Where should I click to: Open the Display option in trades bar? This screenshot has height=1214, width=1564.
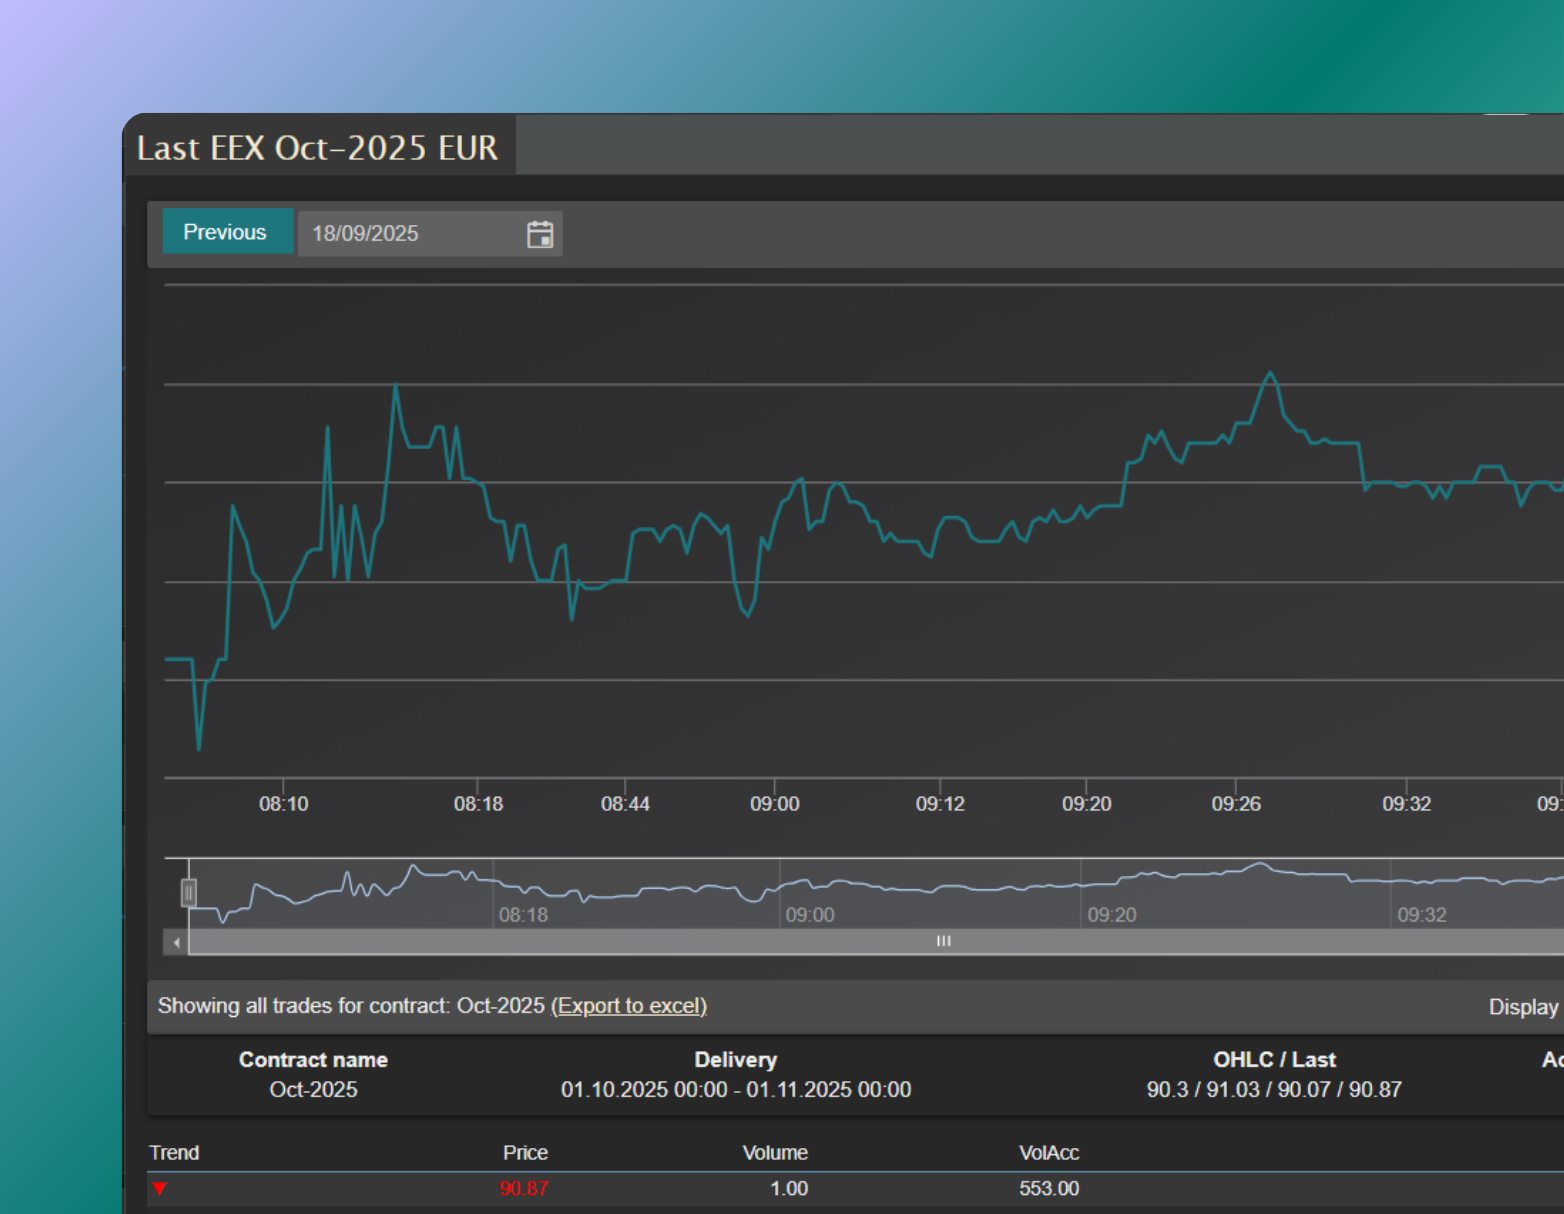point(1523,1007)
